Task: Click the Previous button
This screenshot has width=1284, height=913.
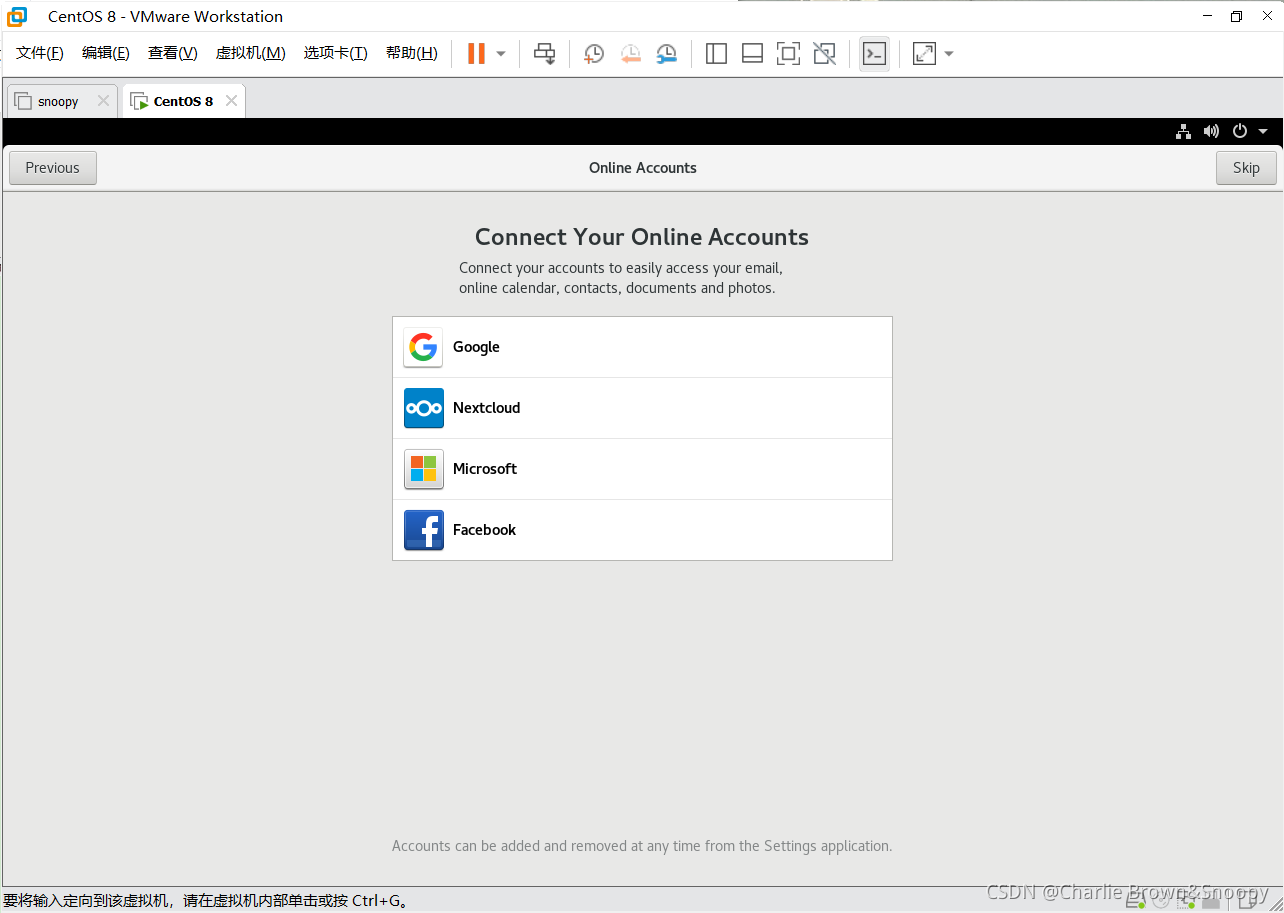Action: point(53,168)
